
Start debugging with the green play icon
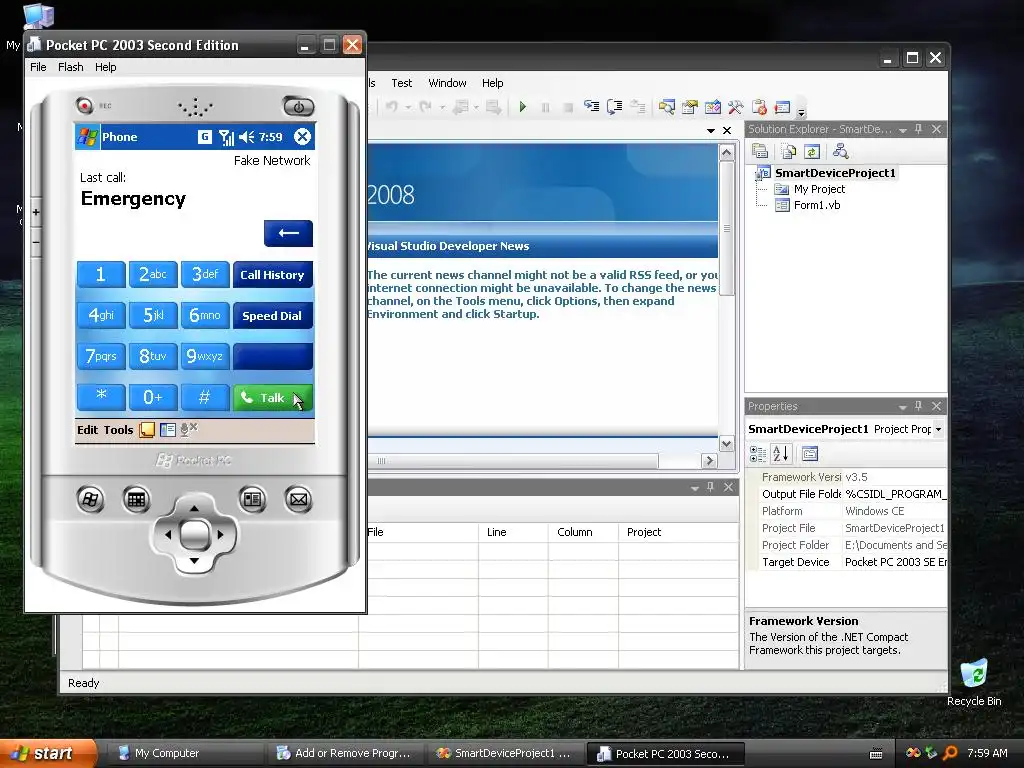point(522,106)
